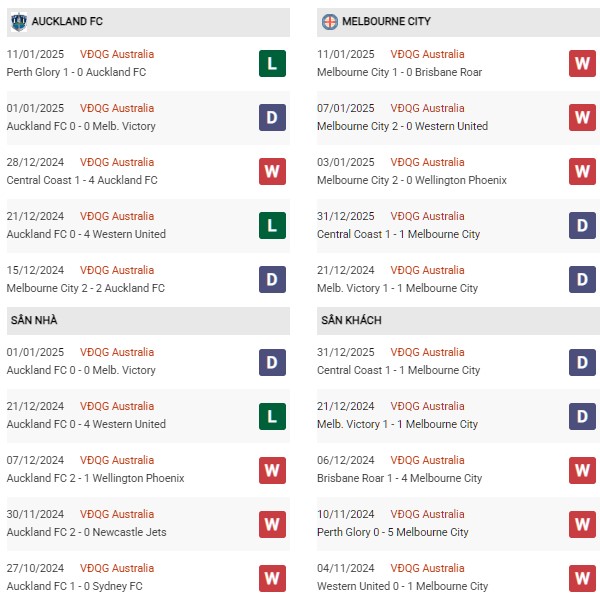
Task: Click the W badge for Central Coast 1 - 4 Auckland FC
Action: point(272,171)
